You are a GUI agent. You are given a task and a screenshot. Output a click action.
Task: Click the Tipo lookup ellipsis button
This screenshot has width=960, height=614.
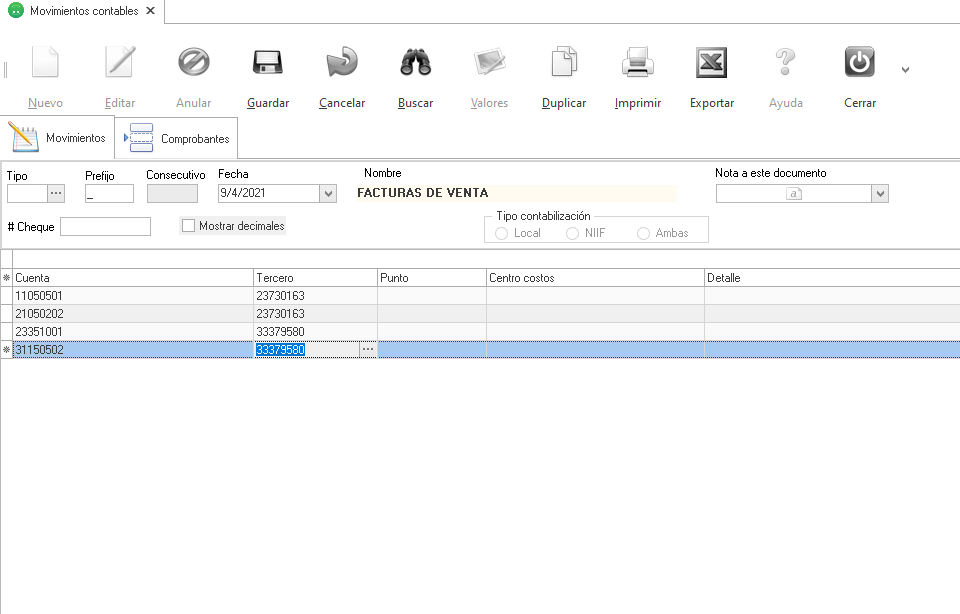(x=56, y=194)
